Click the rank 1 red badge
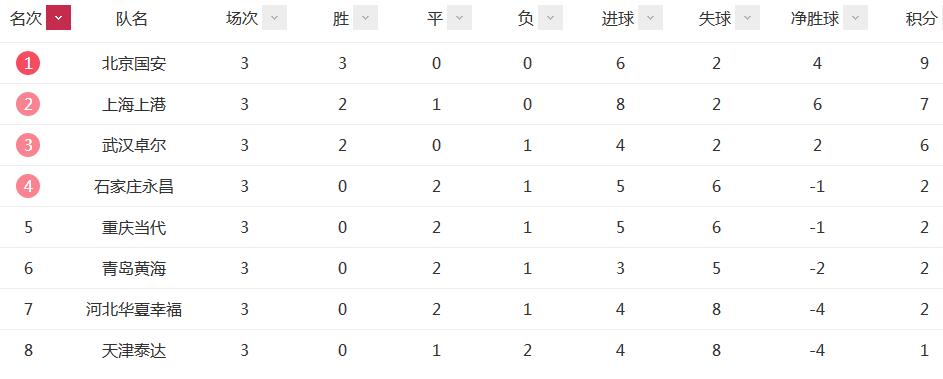The image size is (943, 379). (x=28, y=63)
